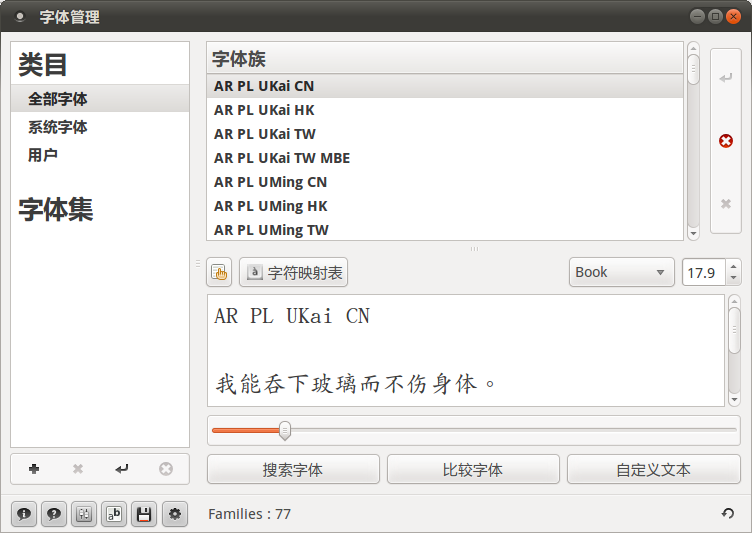Click the 比较字体 button
The width and height of the screenshot is (752, 533).
(x=473, y=469)
